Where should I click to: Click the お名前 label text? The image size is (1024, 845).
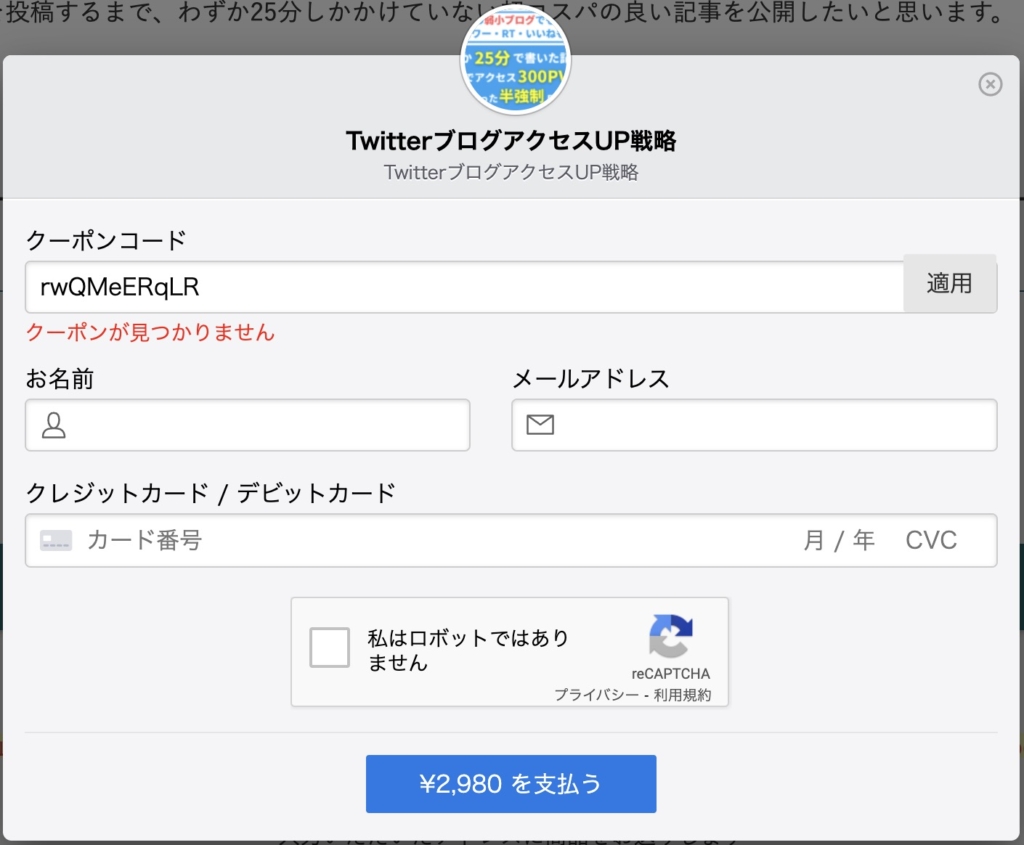[x=59, y=379]
